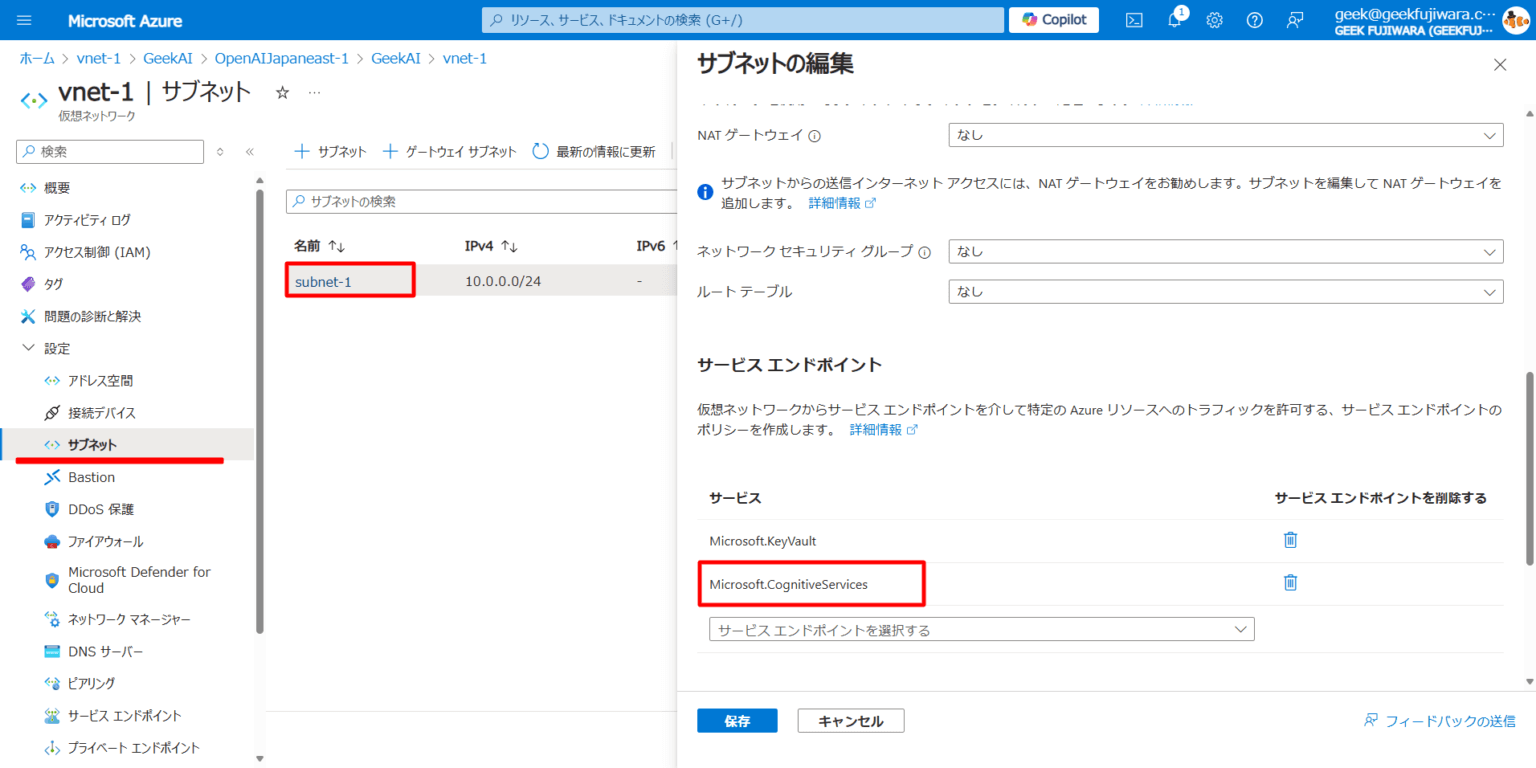
Task: Add vnet-1 to favorites with the star
Action: pos(282,91)
